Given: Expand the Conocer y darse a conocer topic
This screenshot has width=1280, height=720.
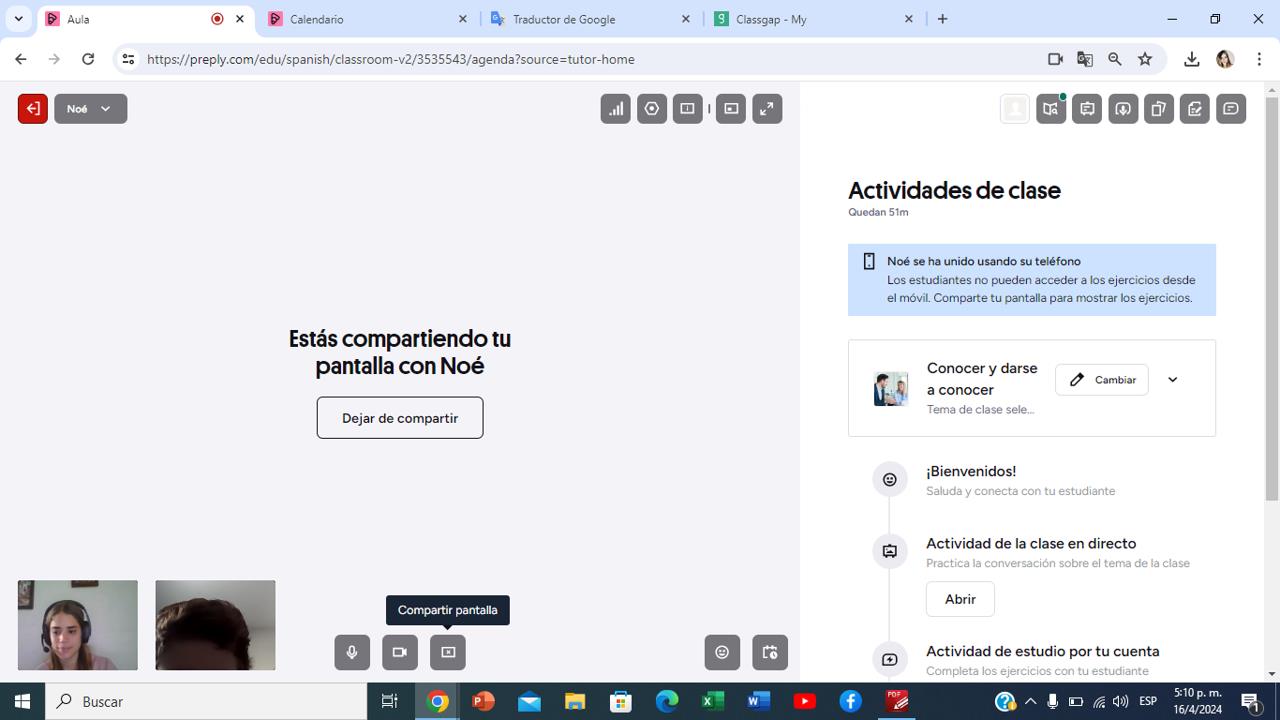Looking at the screenshot, I should (x=1172, y=380).
